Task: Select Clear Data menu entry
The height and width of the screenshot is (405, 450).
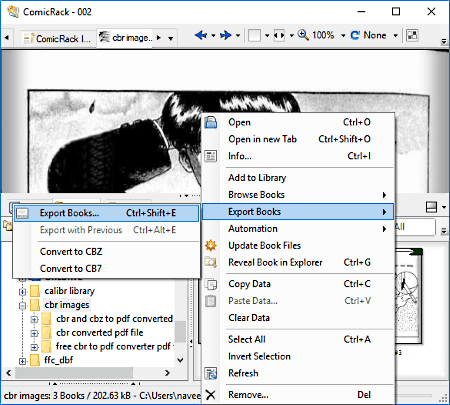Action: (298, 318)
